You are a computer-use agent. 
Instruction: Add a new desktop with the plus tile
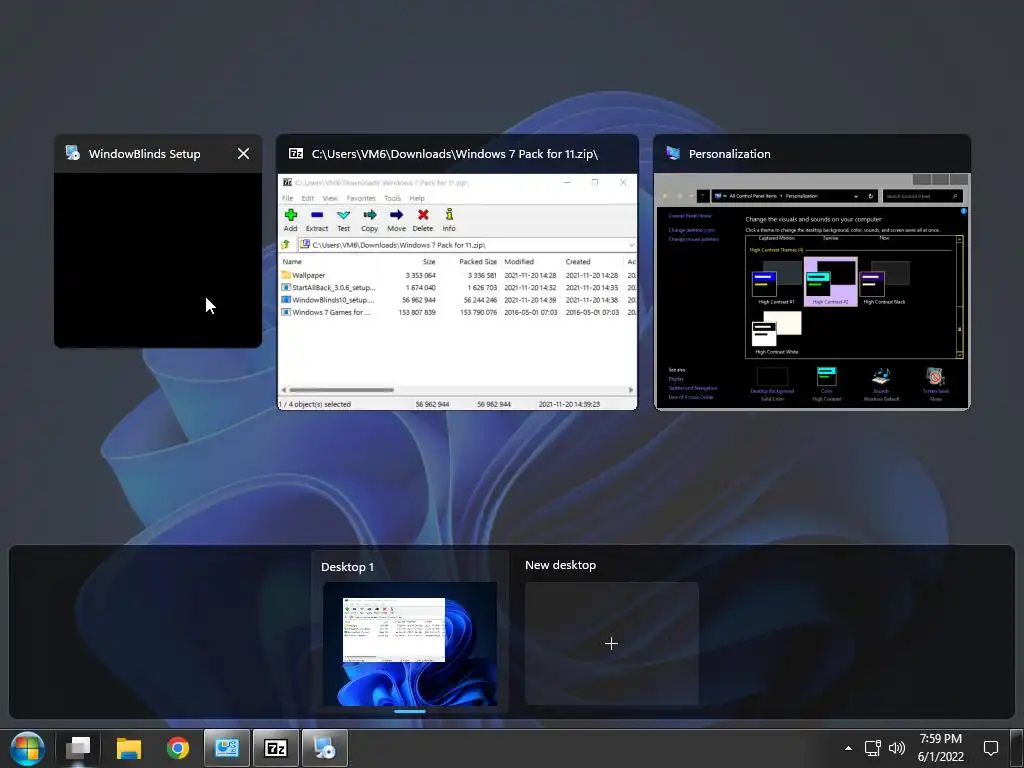[x=611, y=643]
